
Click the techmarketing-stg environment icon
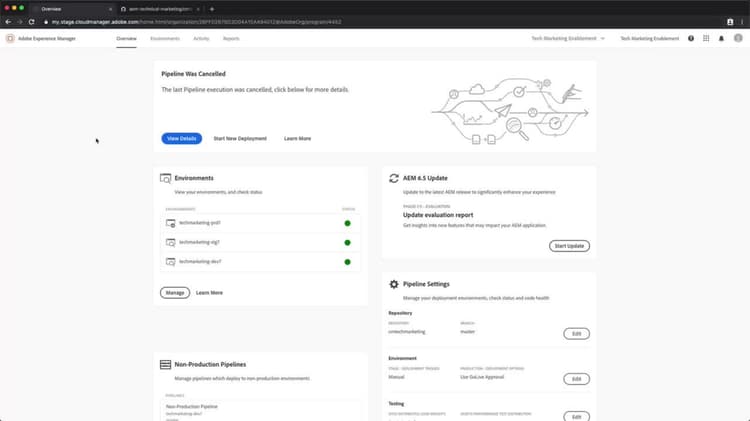pos(170,243)
